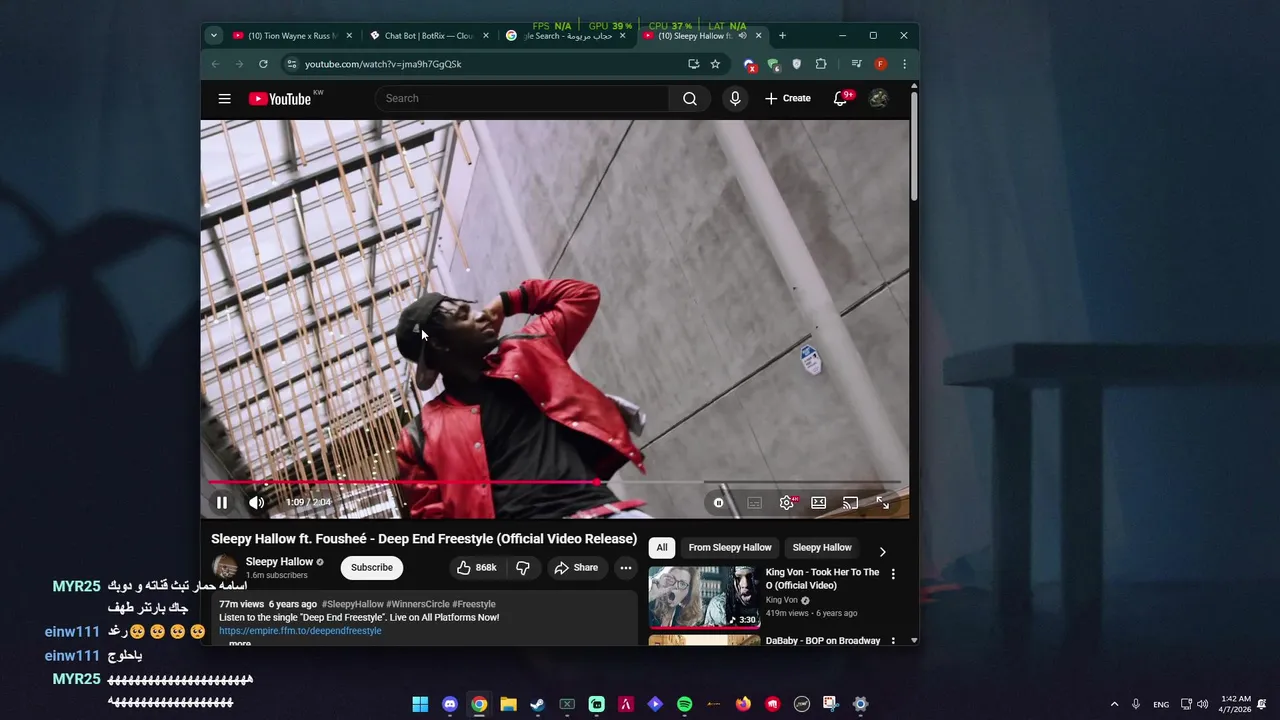The image size is (1280, 720).
Task: Click the search magnifier button
Action: tap(690, 98)
